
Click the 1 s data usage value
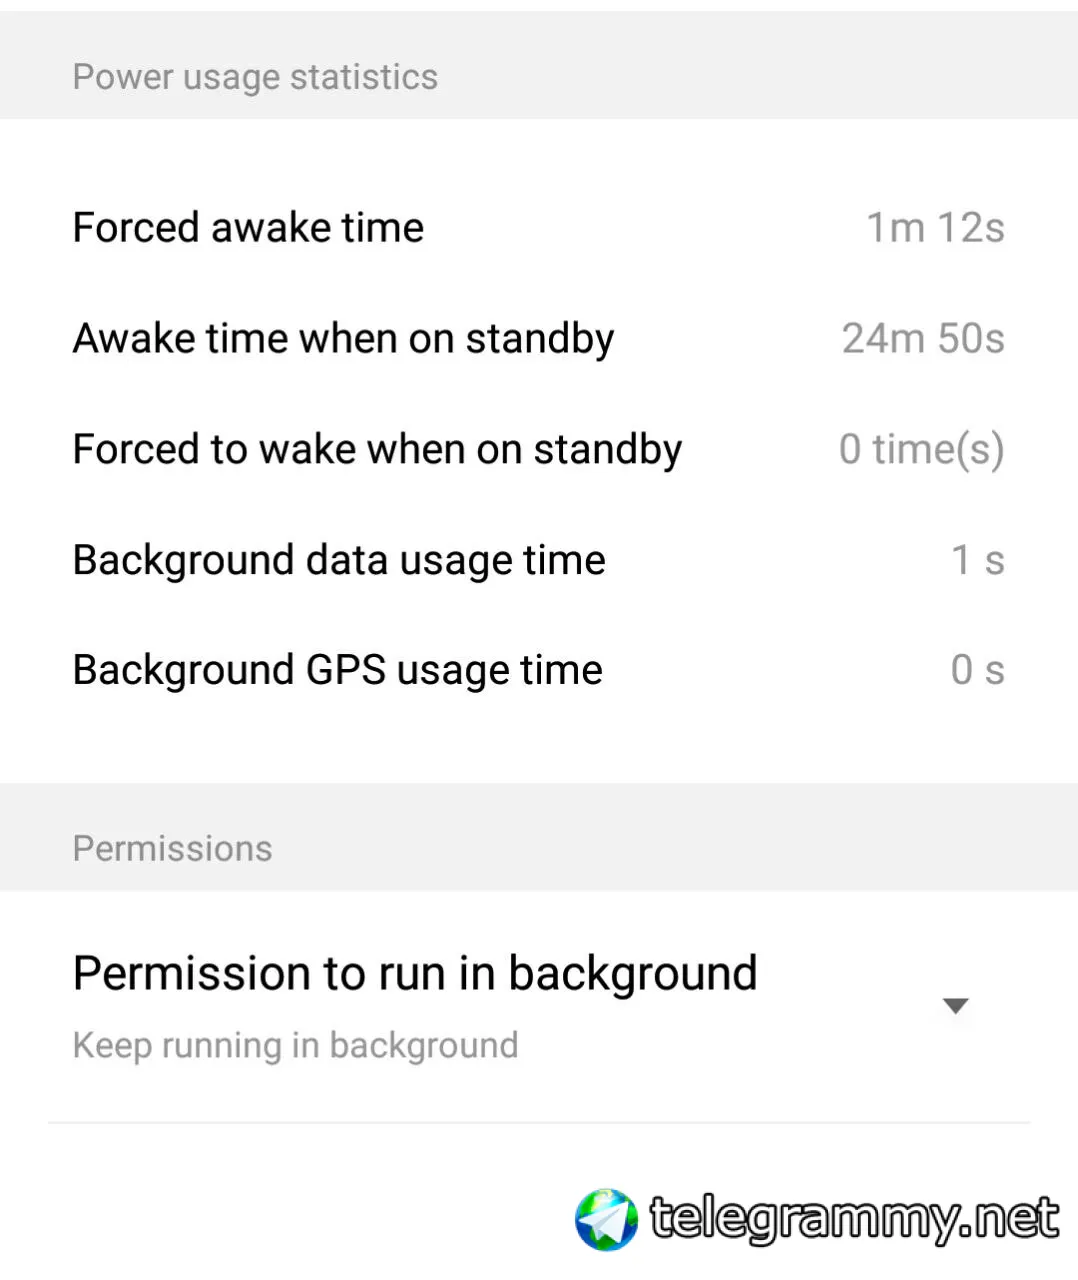(977, 560)
